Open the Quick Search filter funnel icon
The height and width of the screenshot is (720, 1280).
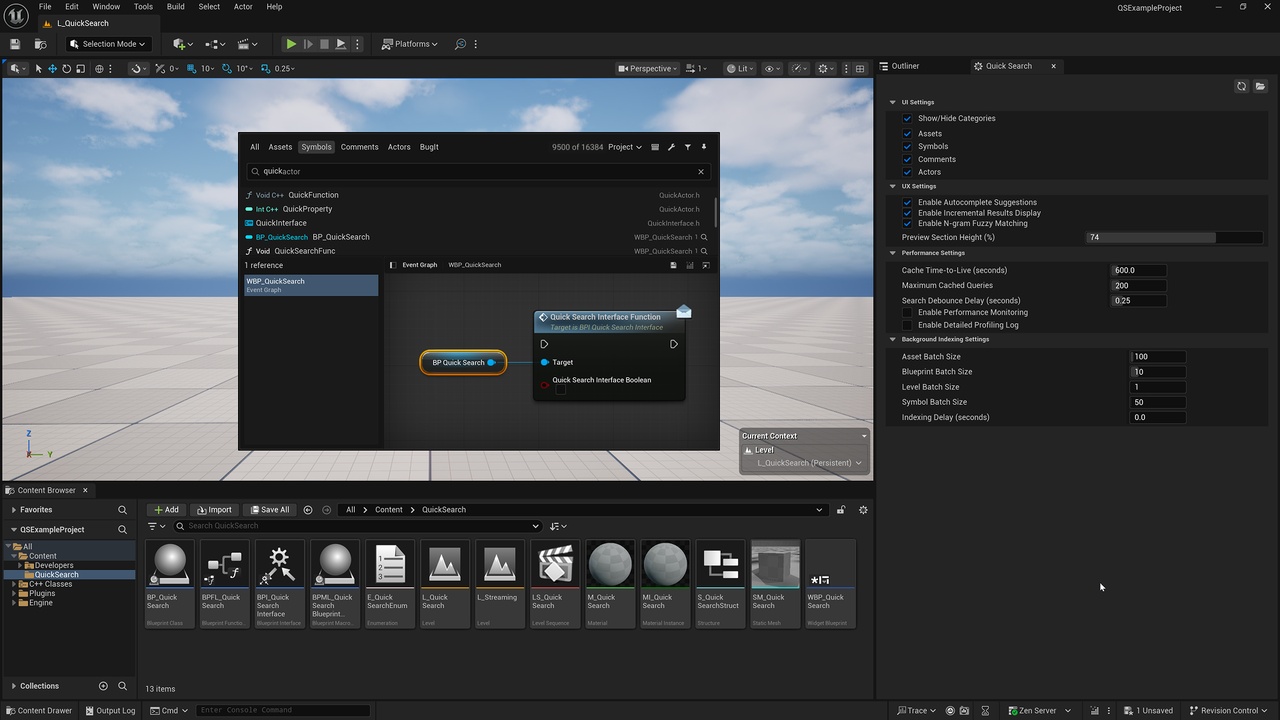click(x=687, y=147)
